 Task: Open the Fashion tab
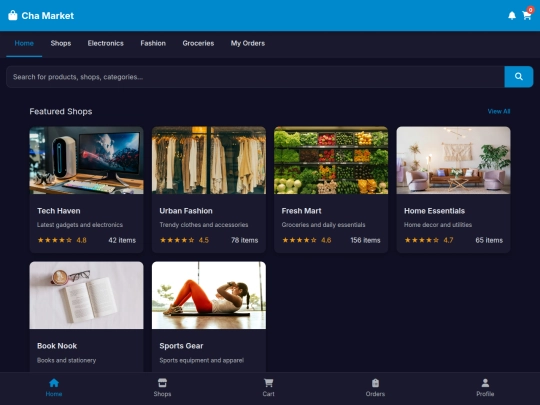coord(153,43)
